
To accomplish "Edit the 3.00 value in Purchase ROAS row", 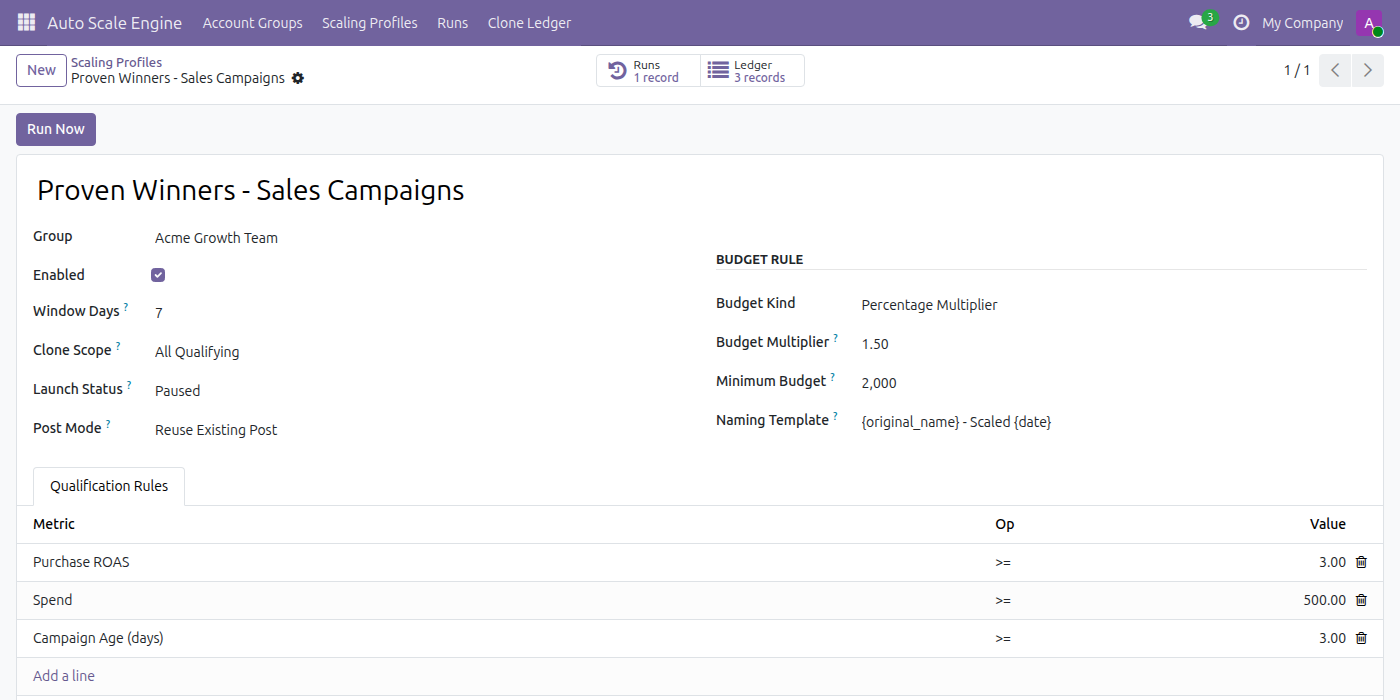I will (x=1332, y=562).
